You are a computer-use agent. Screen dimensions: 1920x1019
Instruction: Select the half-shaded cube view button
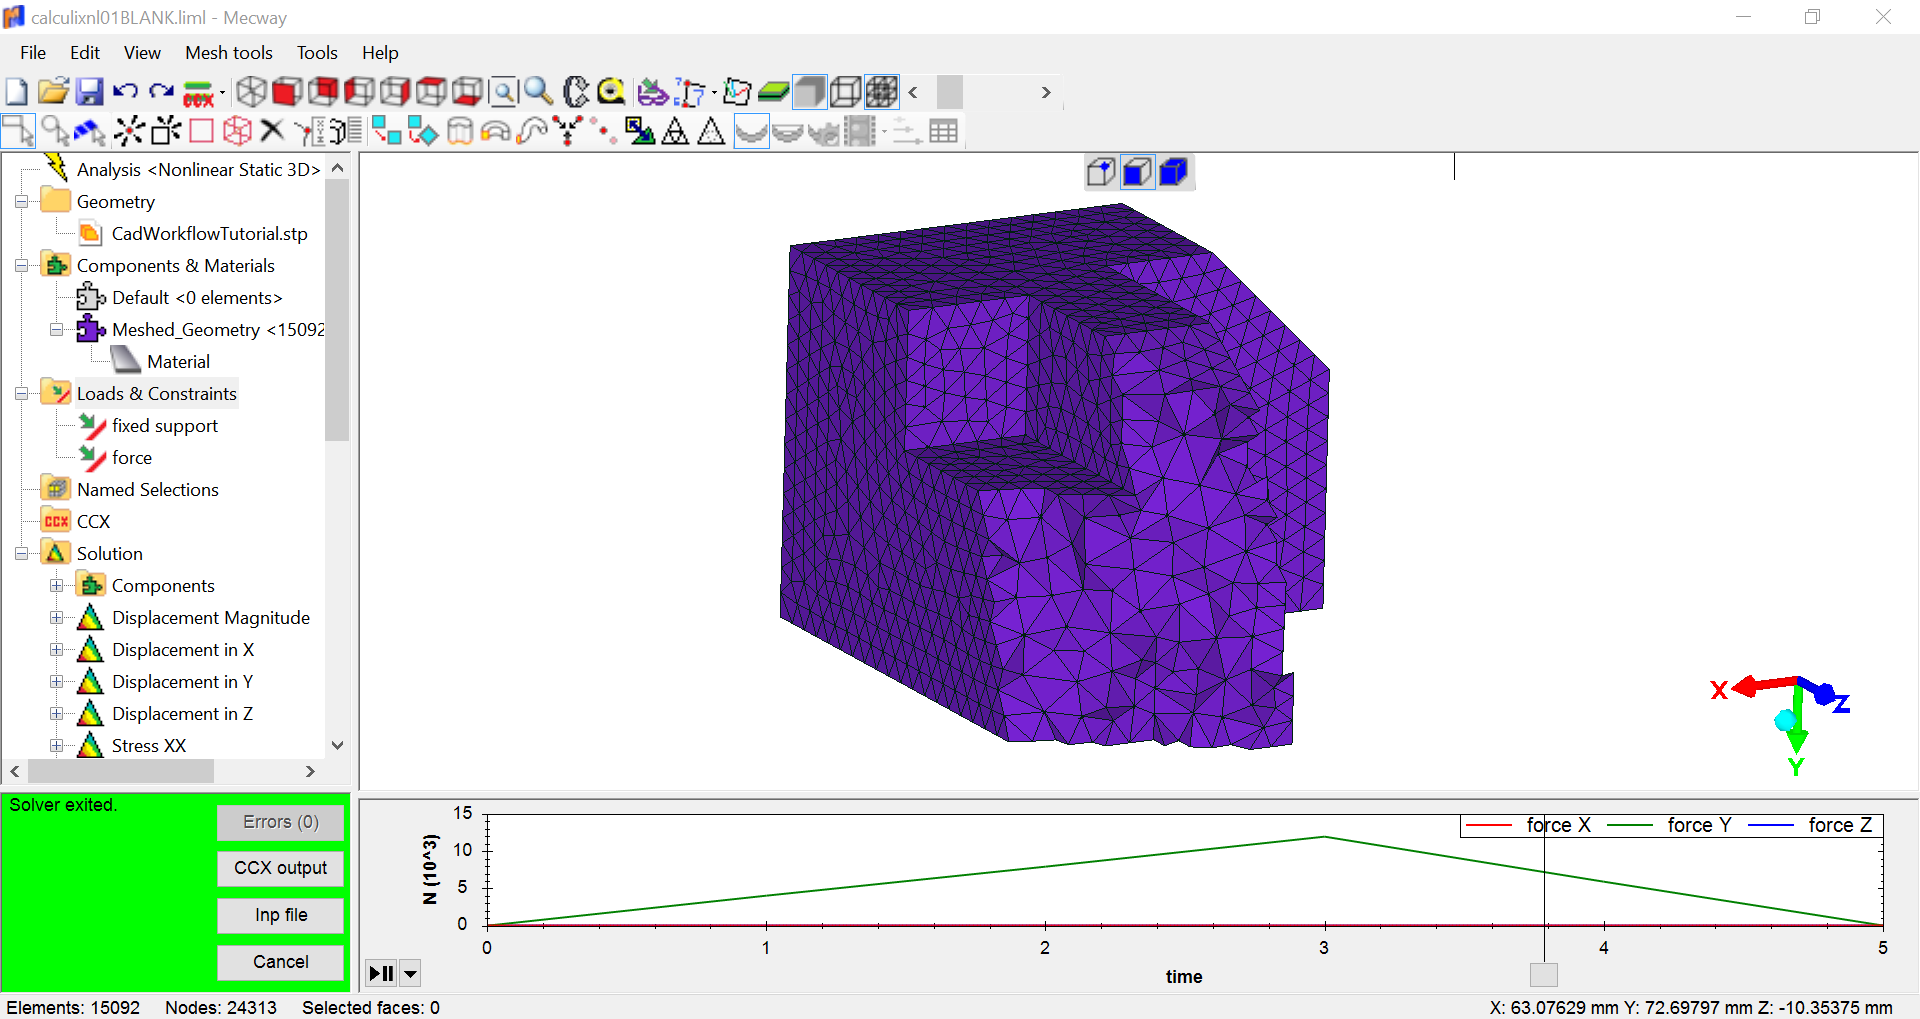(1137, 173)
